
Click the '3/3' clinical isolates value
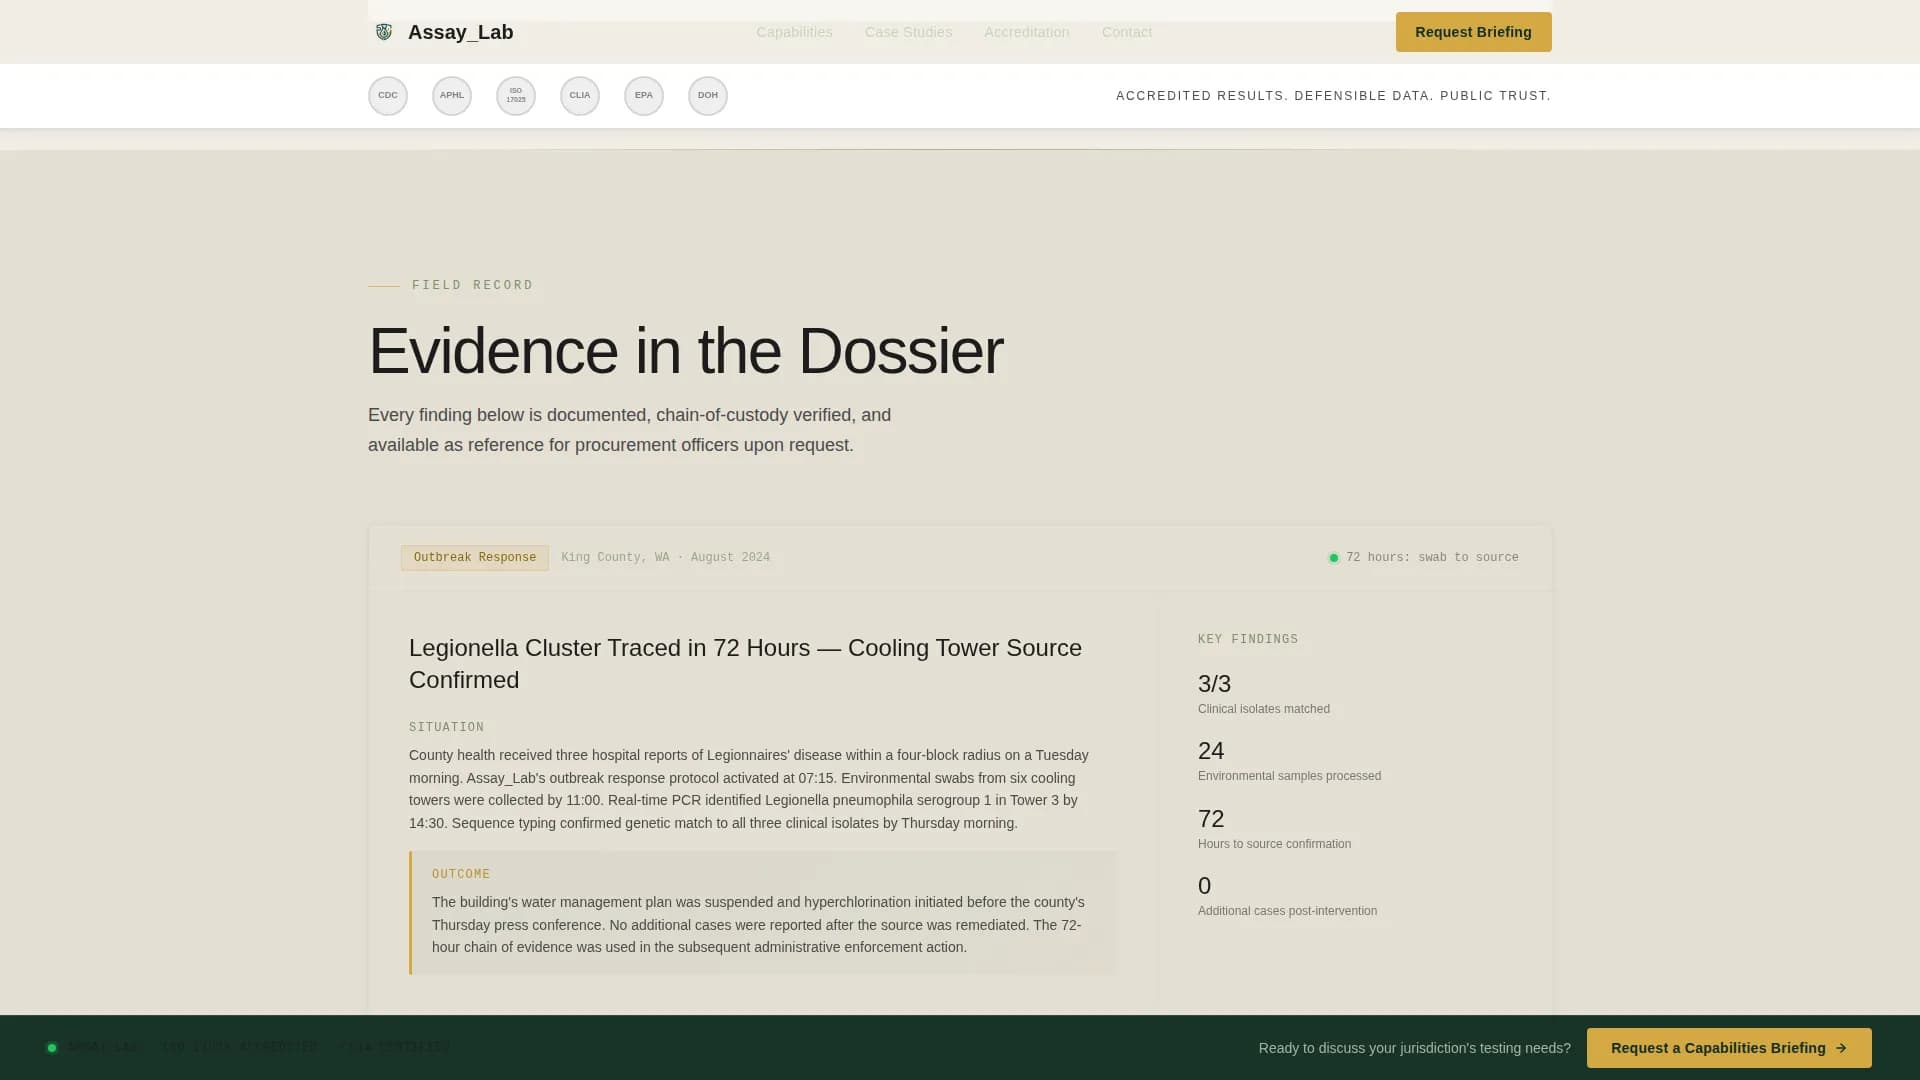click(x=1214, y=684)
